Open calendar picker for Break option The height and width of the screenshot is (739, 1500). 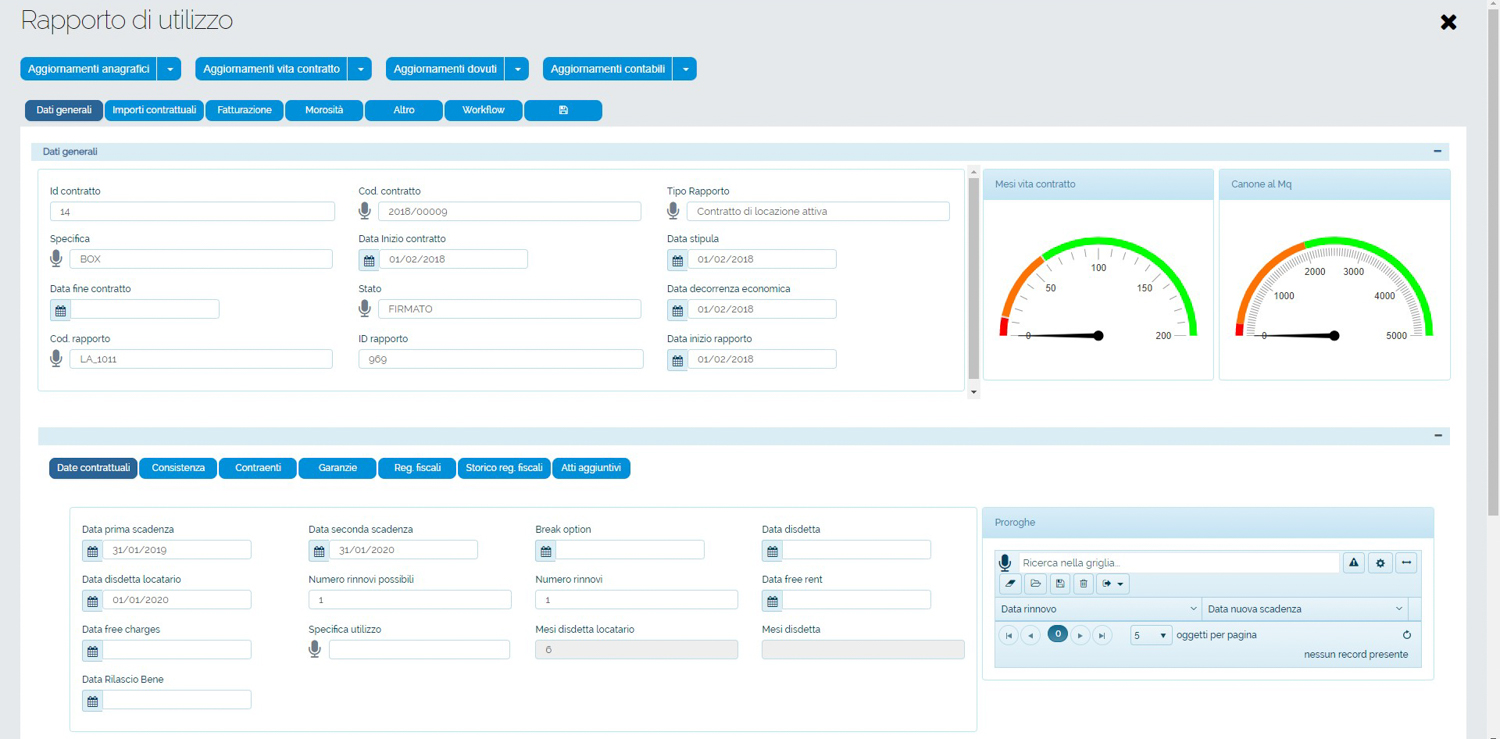point(546,551)
